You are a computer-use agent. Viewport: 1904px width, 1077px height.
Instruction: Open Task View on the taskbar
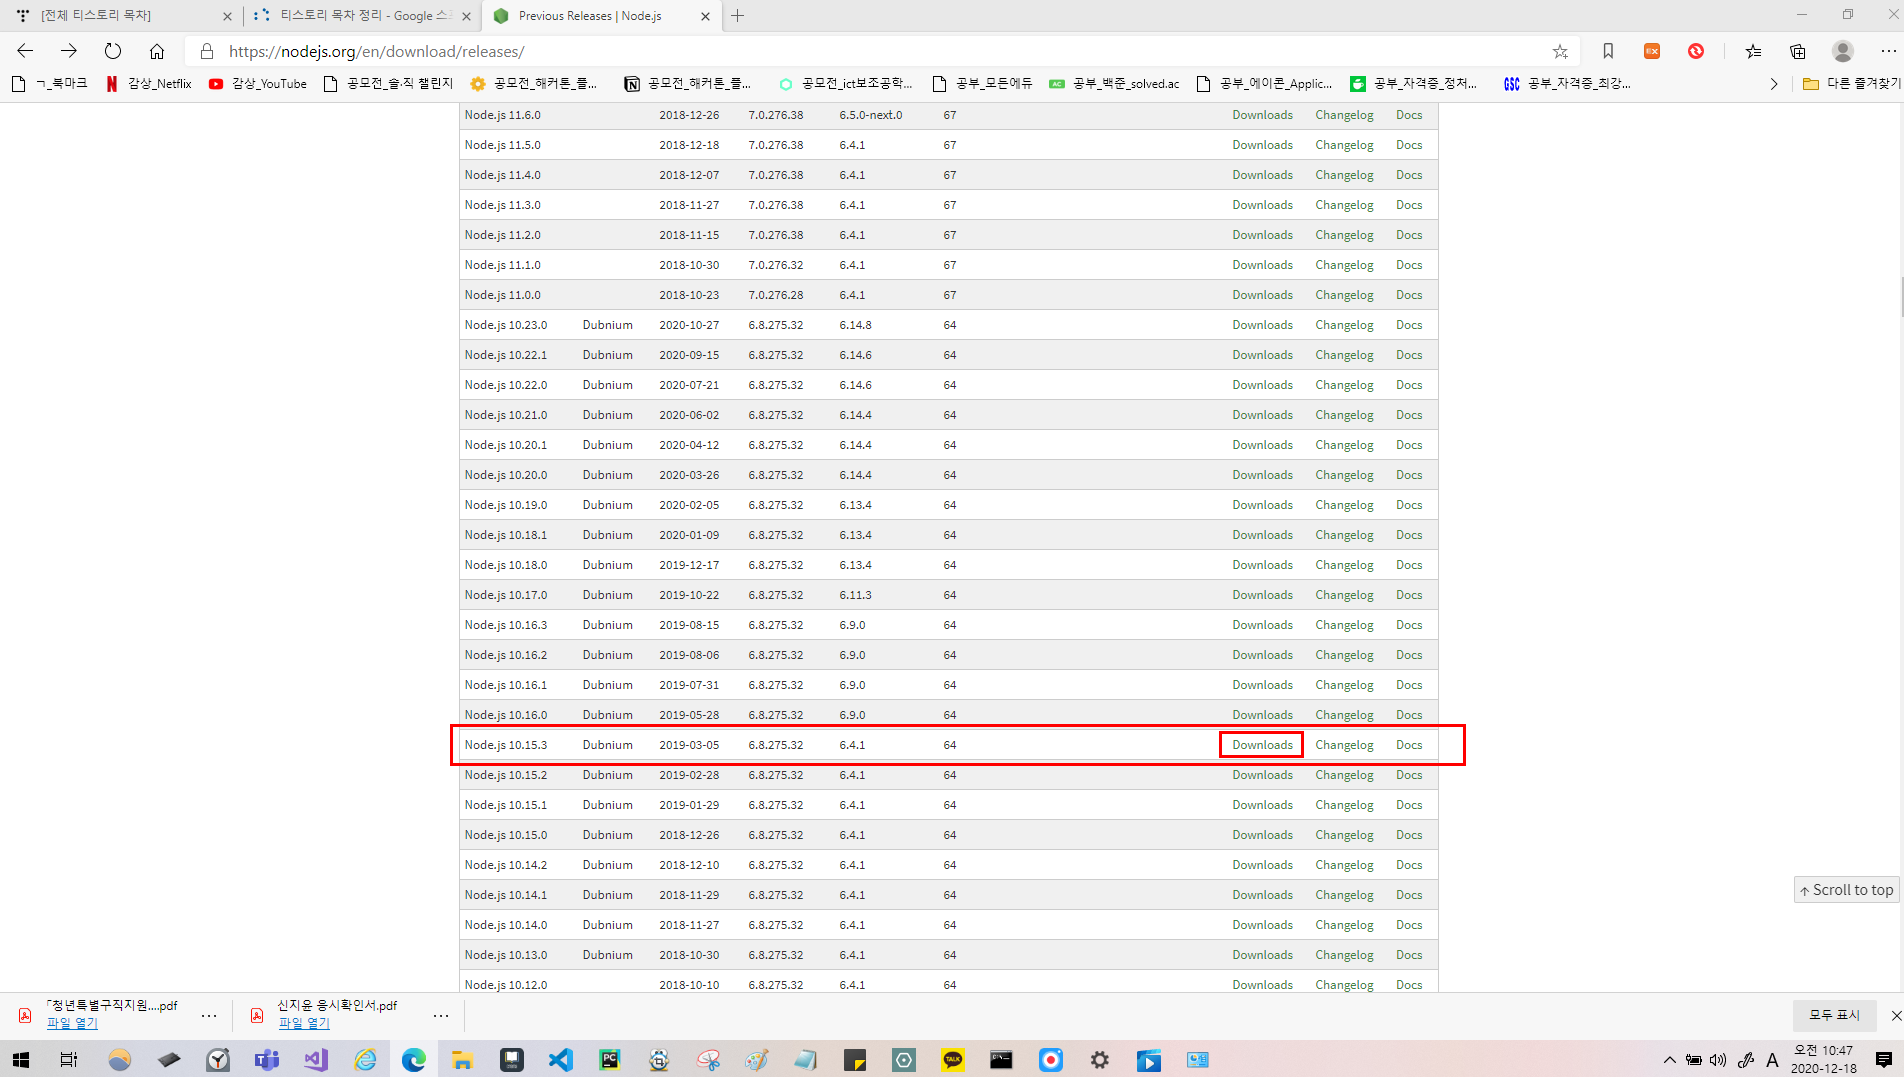click(69, 1060)
